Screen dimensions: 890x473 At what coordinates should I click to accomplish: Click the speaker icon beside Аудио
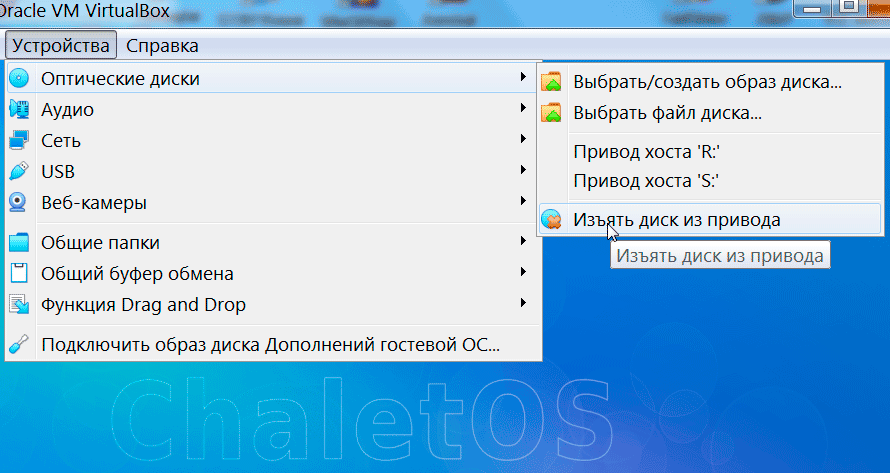coord(19,110)
